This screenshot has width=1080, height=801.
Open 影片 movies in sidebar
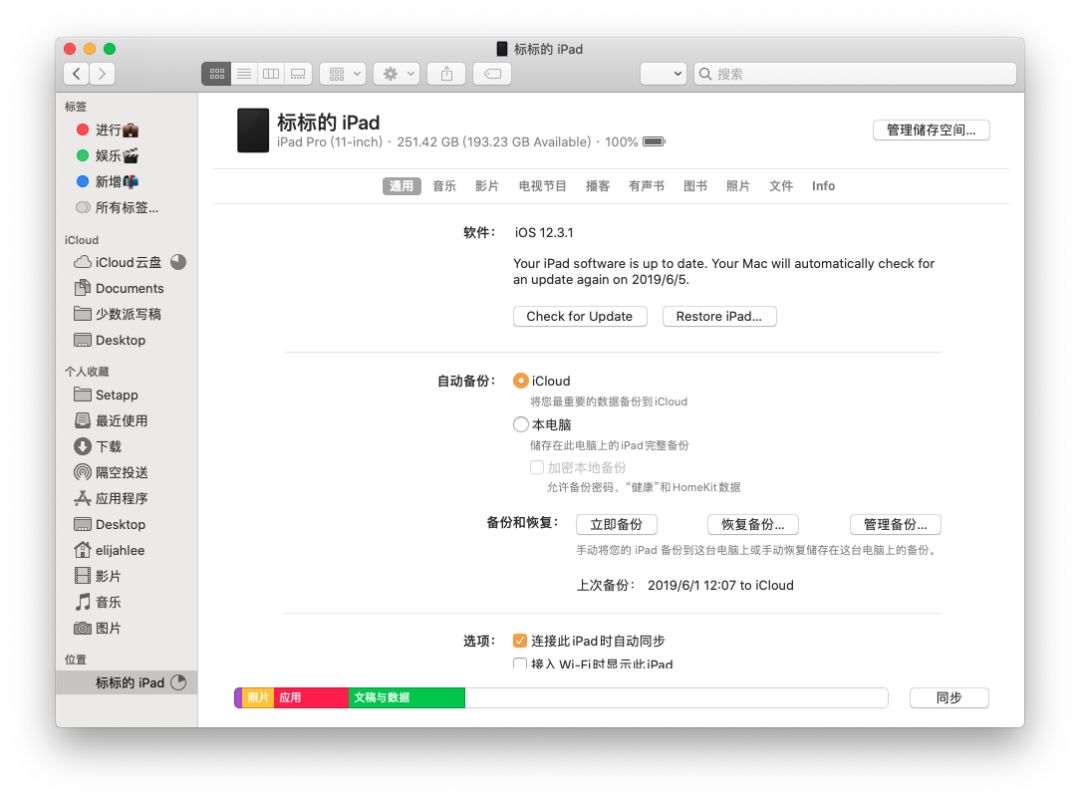(x=98, y=576)
